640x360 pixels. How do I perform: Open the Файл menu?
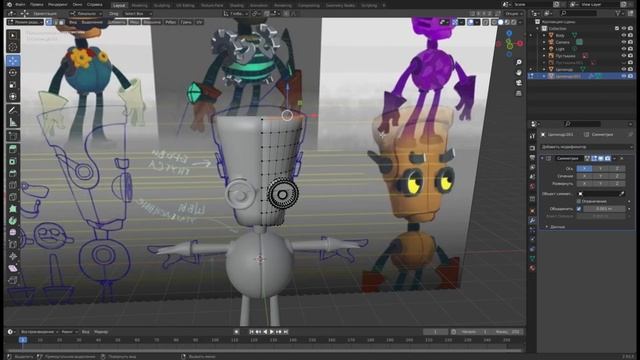pos(20,4)
